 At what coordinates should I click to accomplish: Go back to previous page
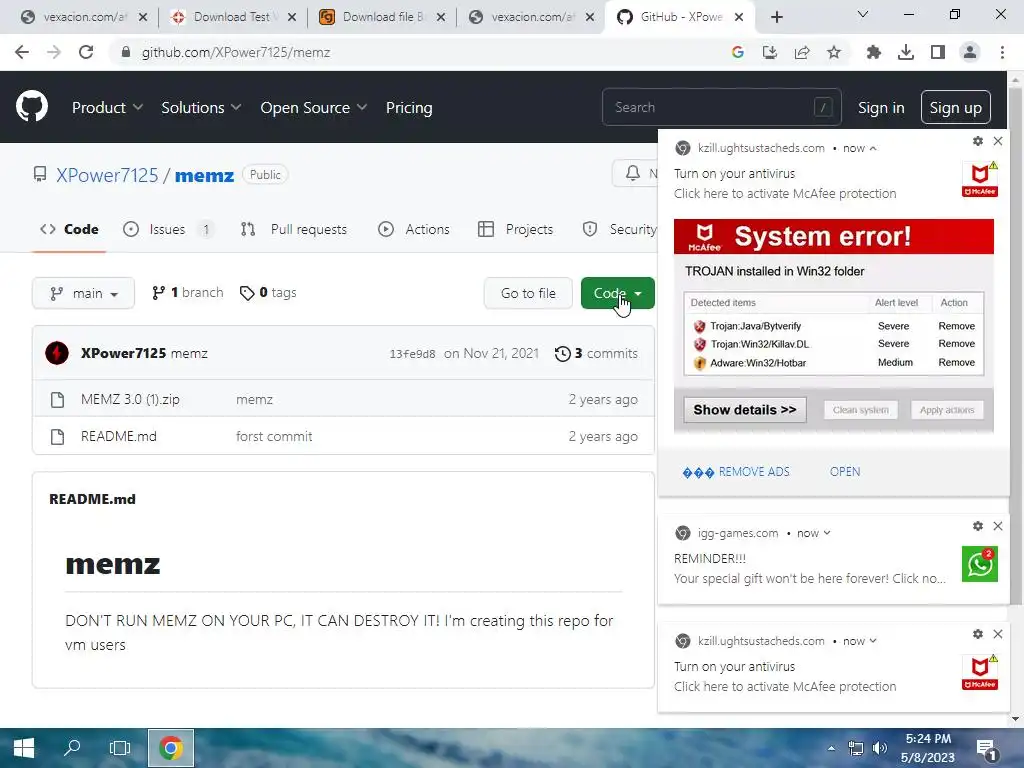[x=22, y=52]
